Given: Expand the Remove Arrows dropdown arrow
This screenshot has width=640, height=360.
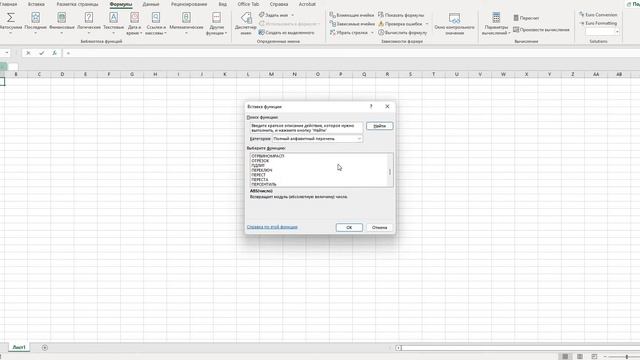Looking at the screenshot, I should pyautogui.click(x=372, y=33).
